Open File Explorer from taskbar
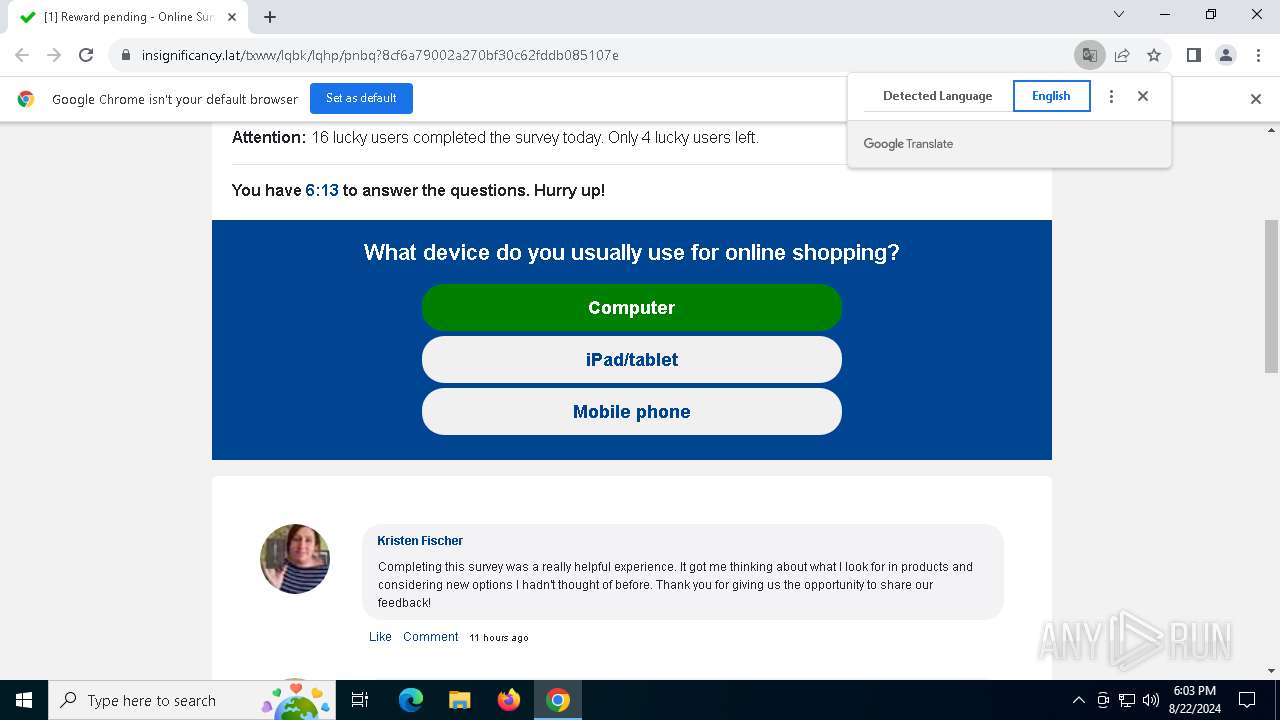Viewport: 1280px width, 720px height. [460, 700]
